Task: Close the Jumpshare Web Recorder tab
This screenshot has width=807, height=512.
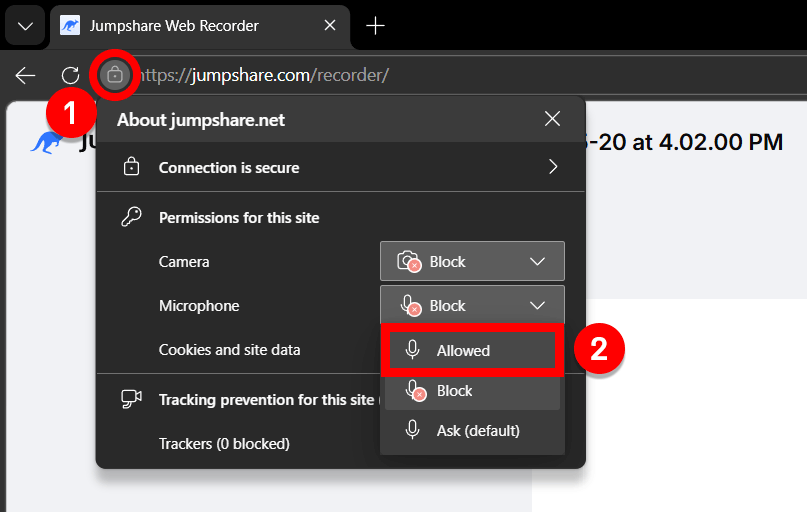Action: click(x=330, y=25)
